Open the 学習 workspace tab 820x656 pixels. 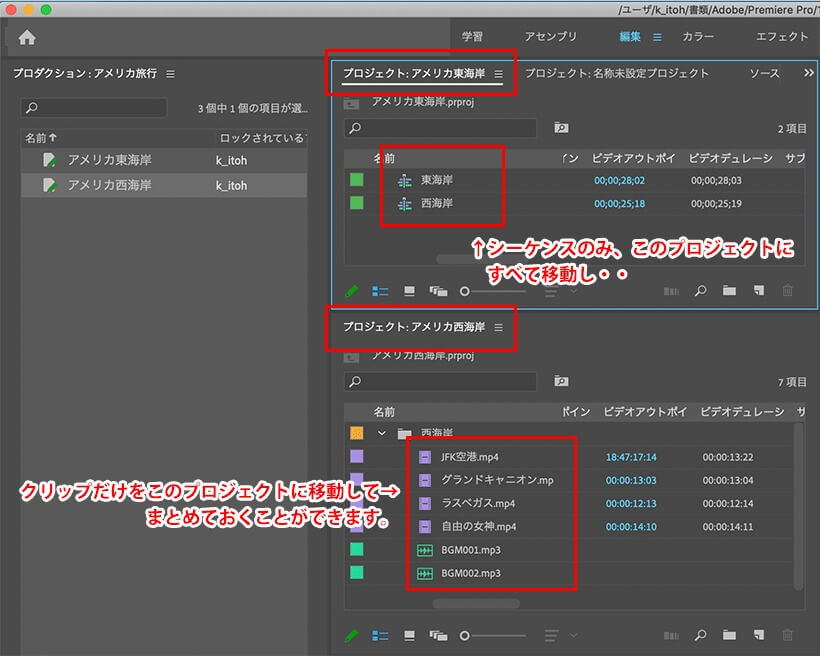(472, 37)
